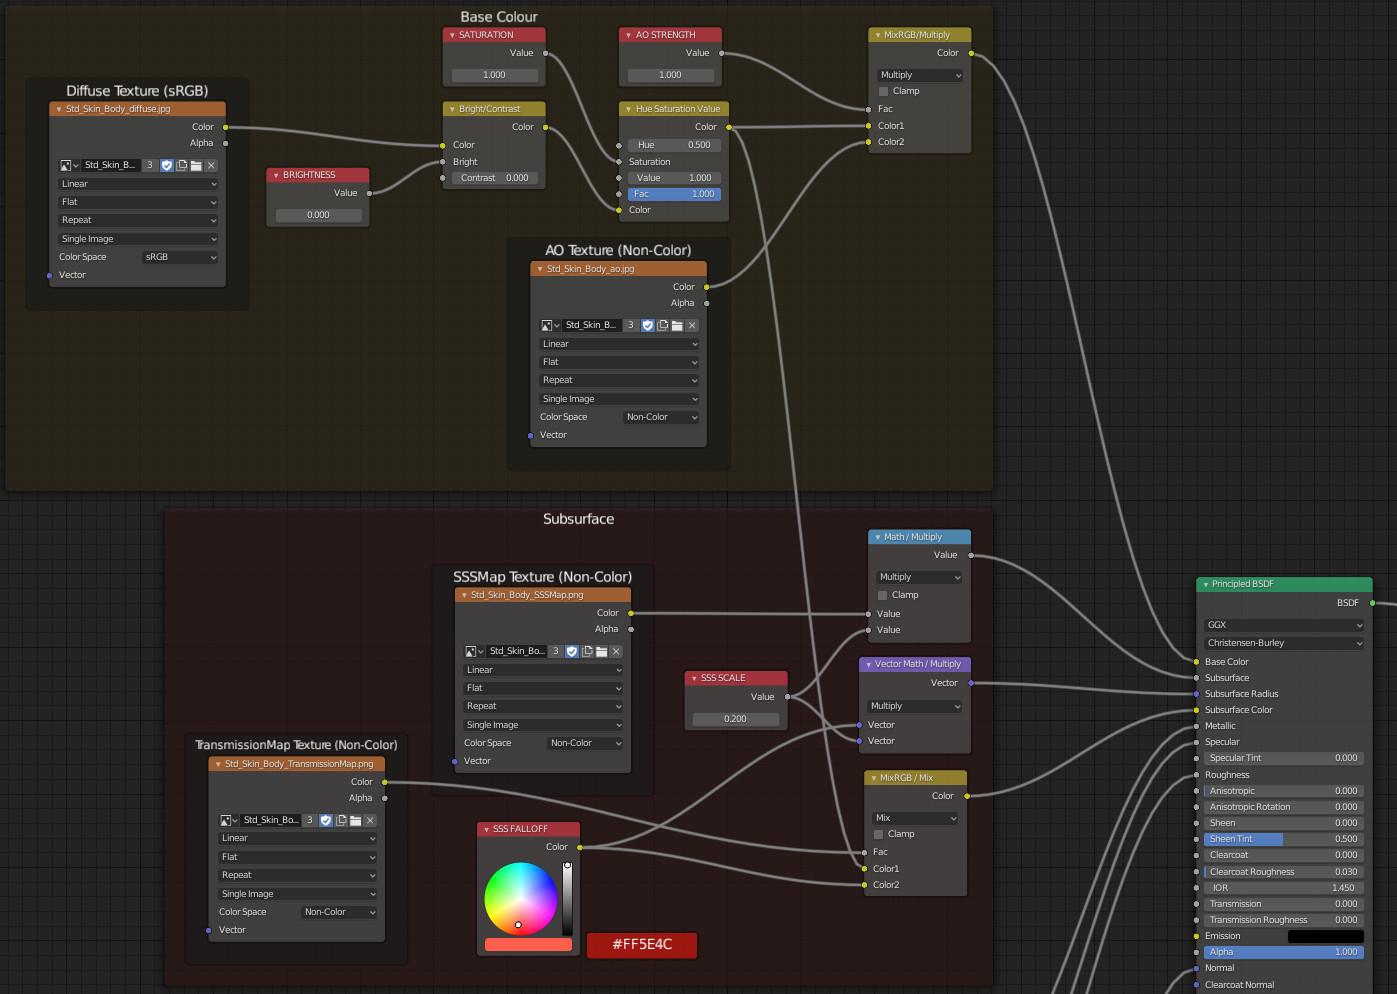
Task: Open Non-Color color space dropdown in AO node
Action: pyautogui.click(x=661, y=417)
